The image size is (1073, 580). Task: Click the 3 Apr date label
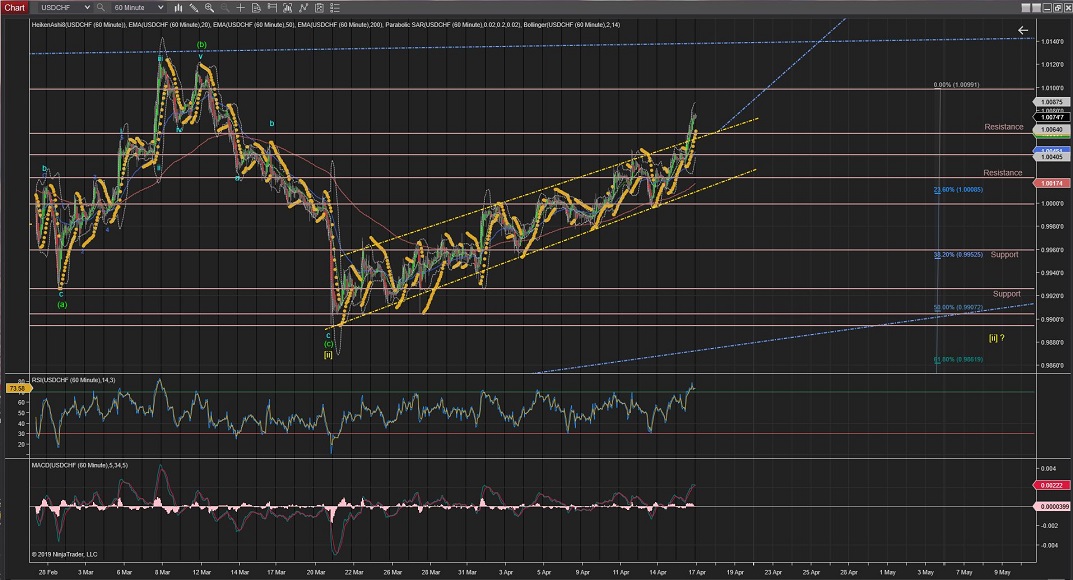(x=506, y=572)
